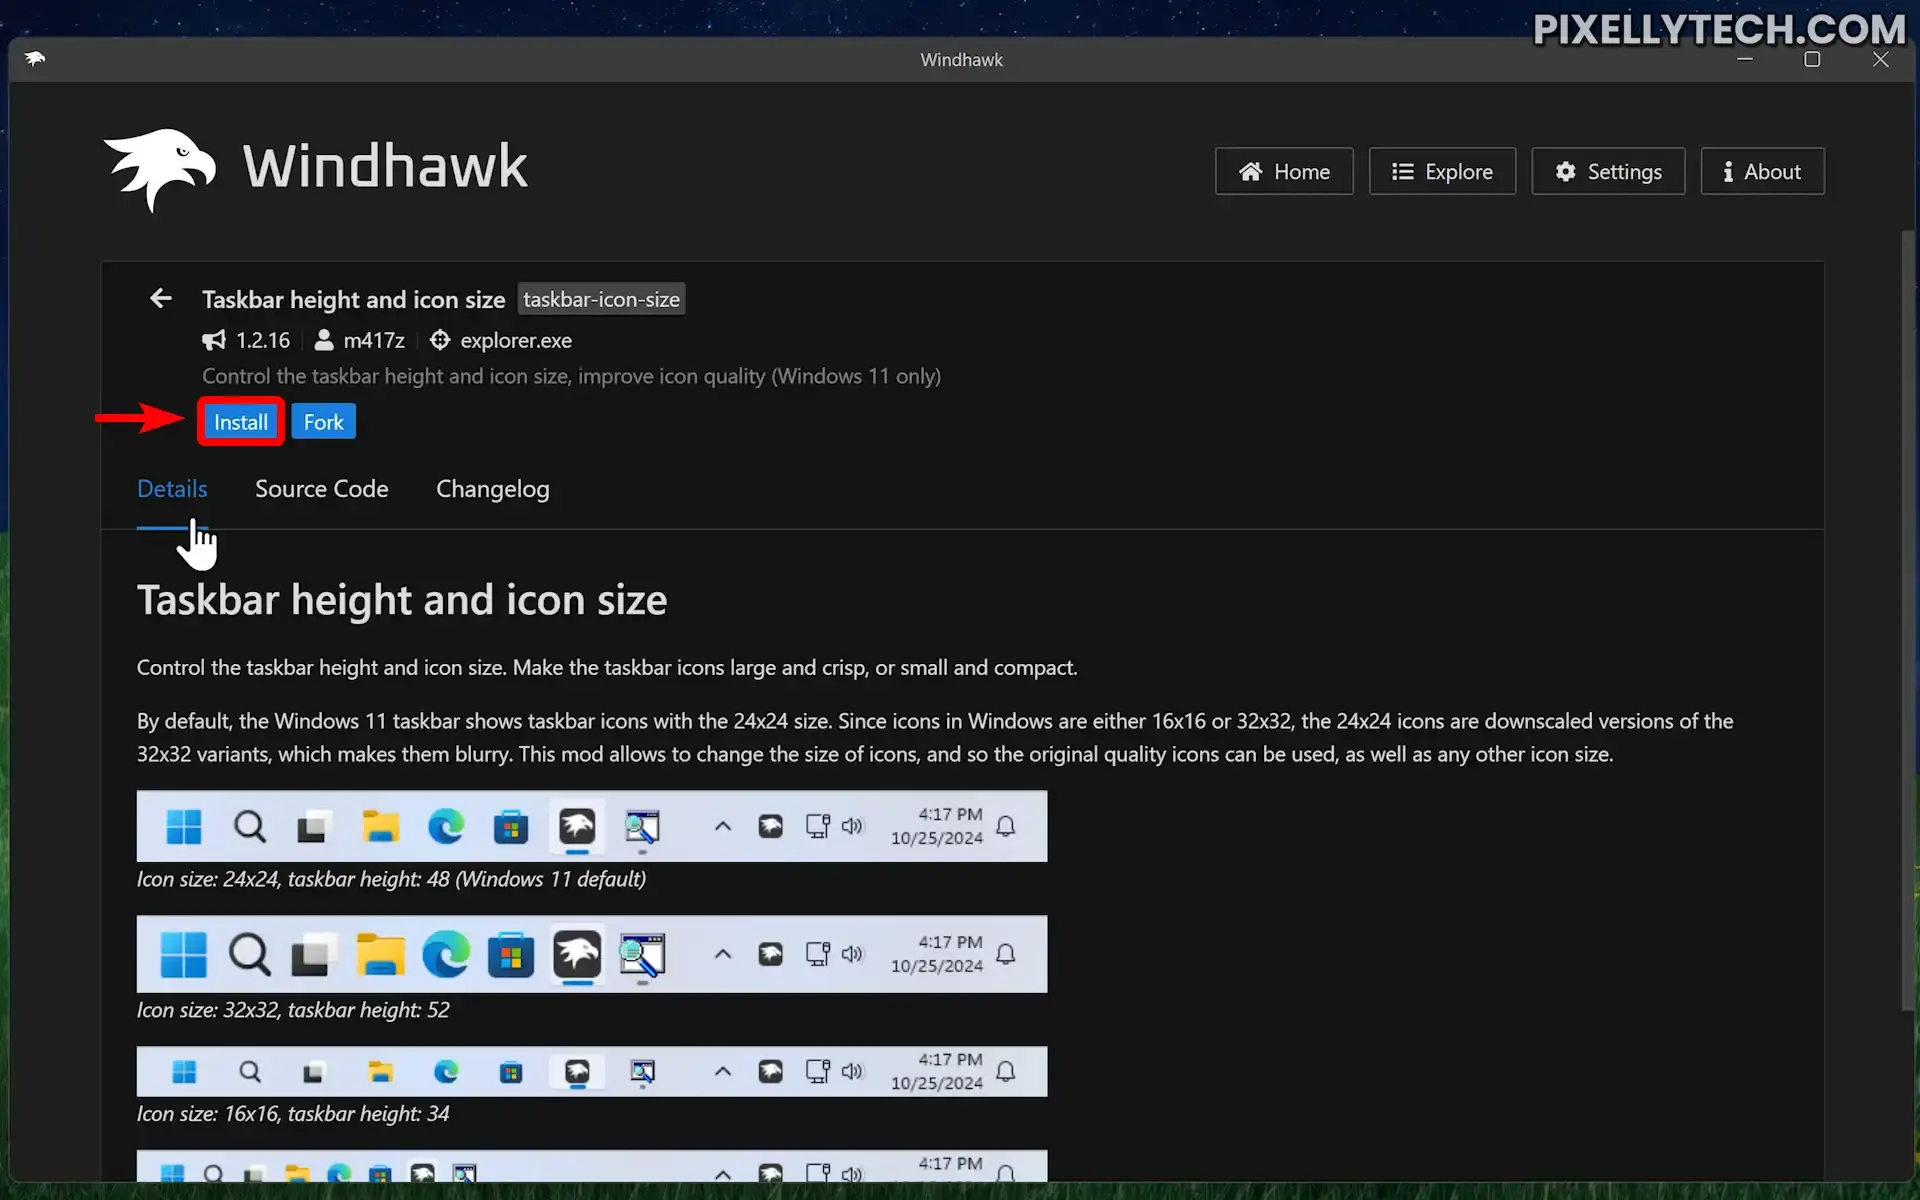
Task: Select the Details tab
Action: click(x=172, y=489)
